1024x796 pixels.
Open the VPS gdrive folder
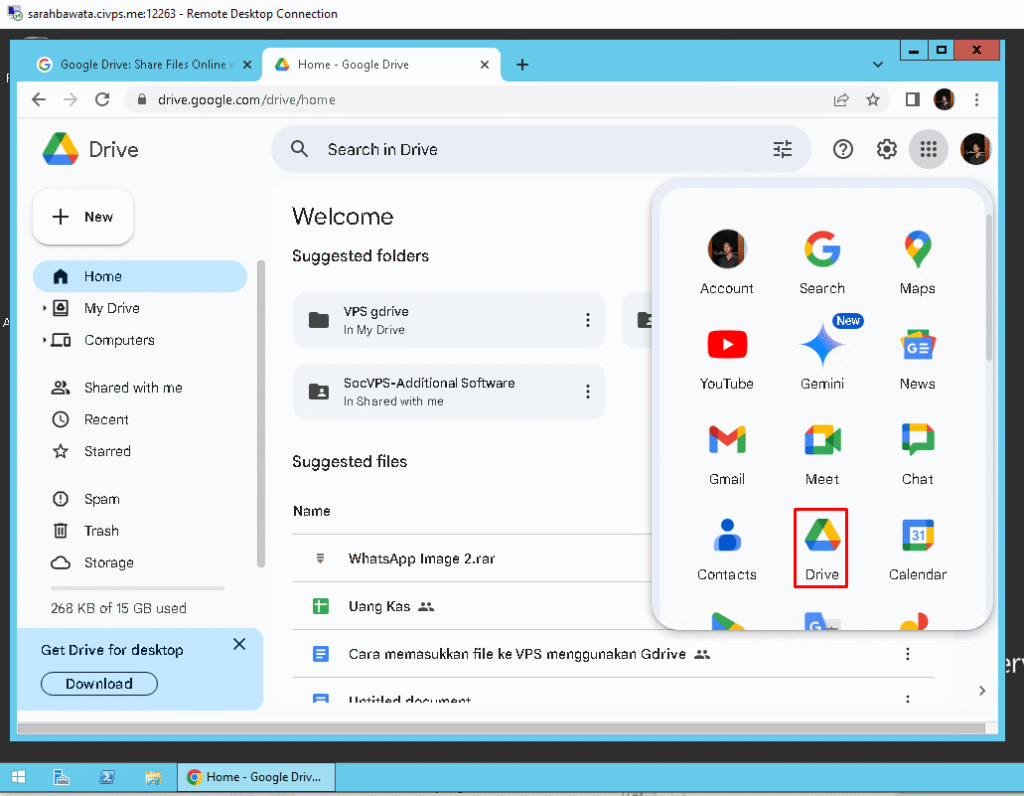[449, 320]
